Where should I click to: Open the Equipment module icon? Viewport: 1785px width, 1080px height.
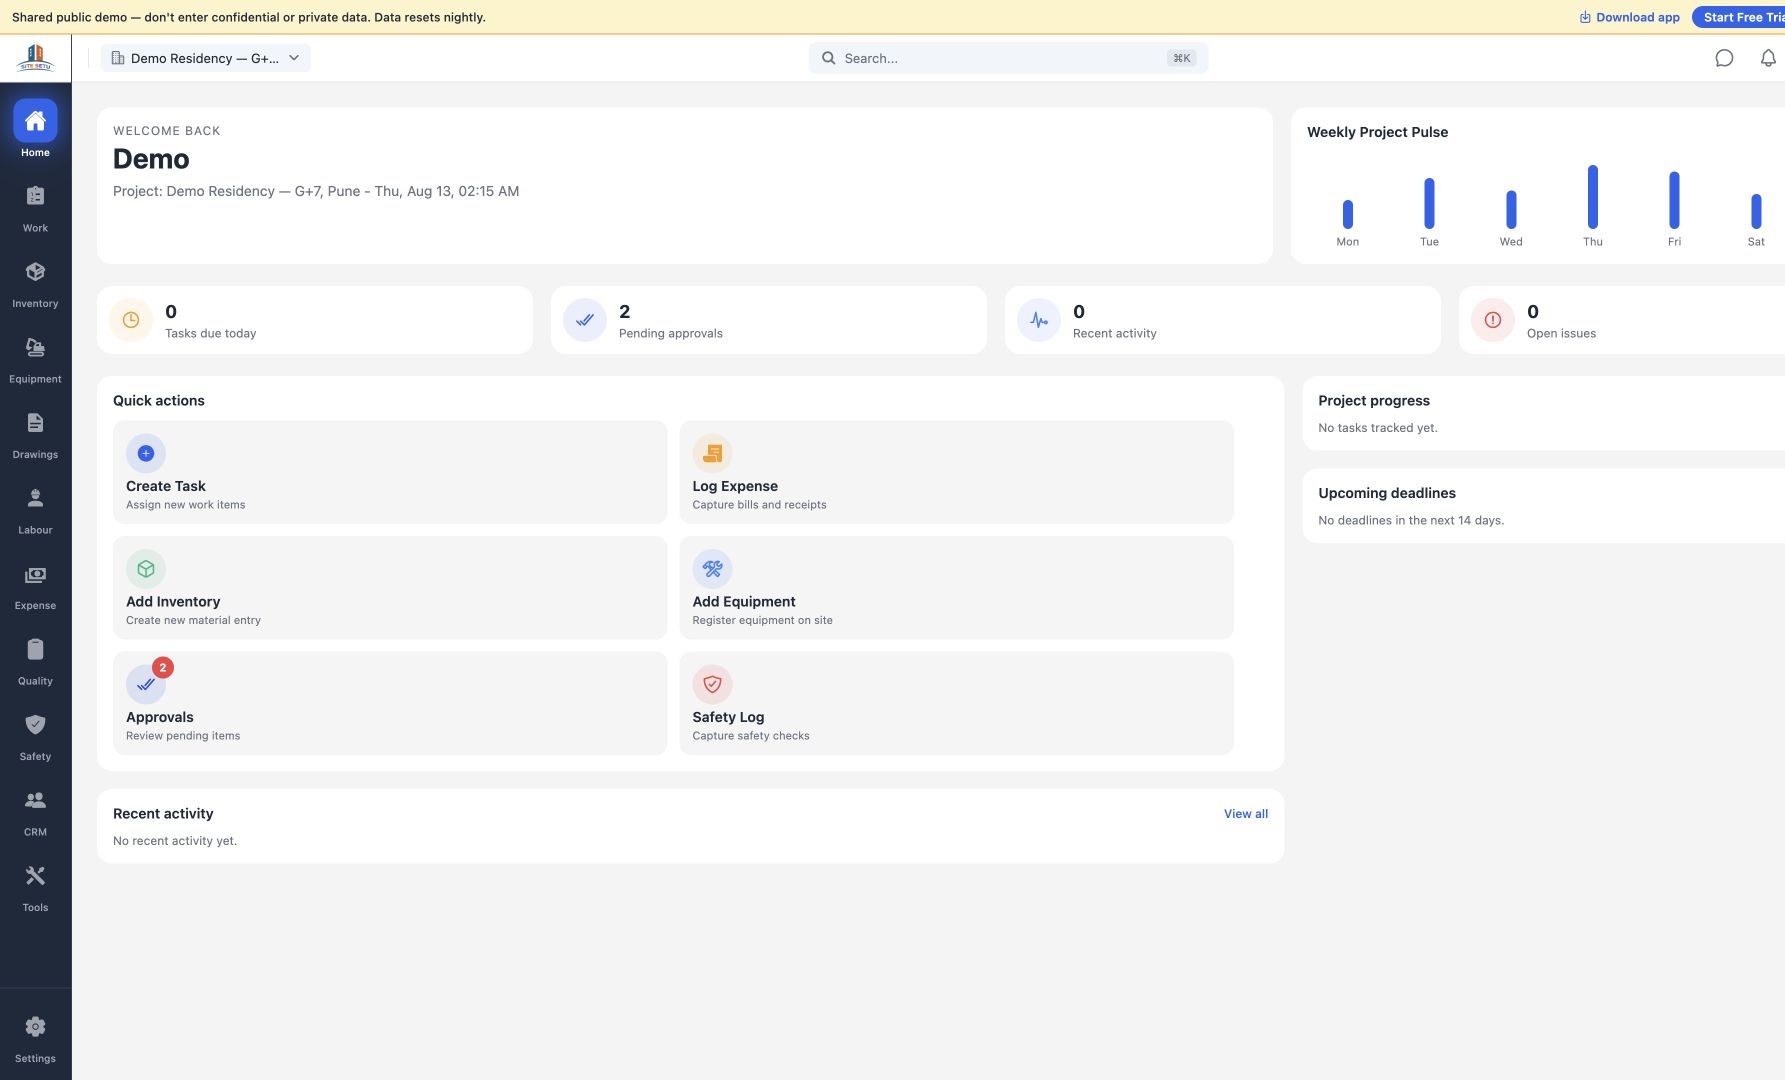tap(35, 348)
